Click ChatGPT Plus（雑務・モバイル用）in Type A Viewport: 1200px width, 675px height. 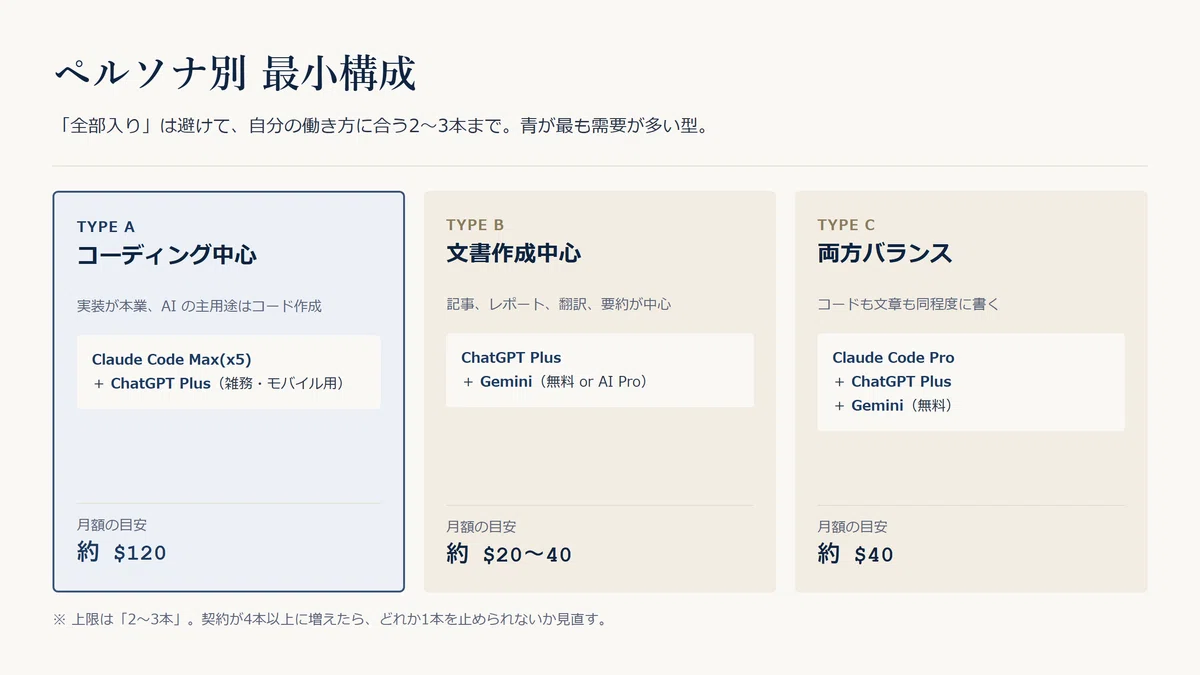coord(231,383)
